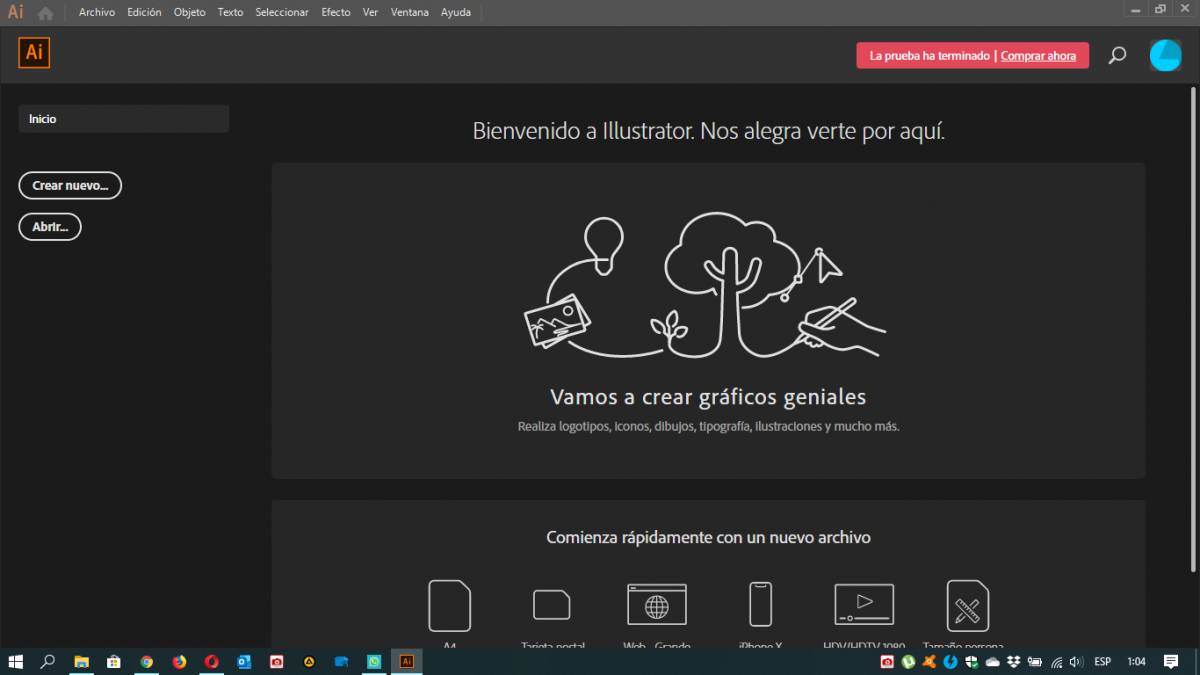Click the Abrir button
Image resolution: width=1200 pixels, height=675 pixels.
(x=50, y=227)
